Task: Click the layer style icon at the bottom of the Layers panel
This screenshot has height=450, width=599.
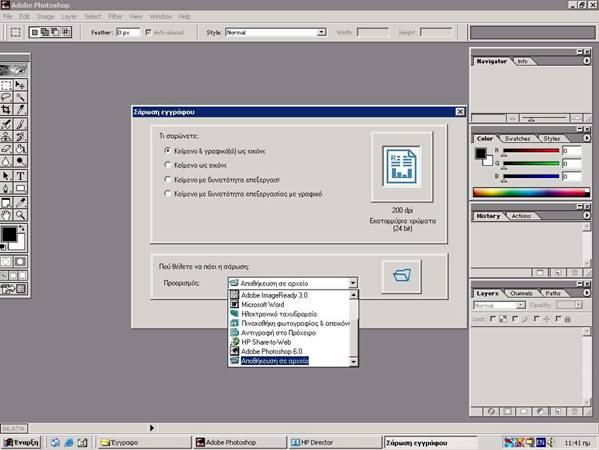Action: [x=492, y=411]
